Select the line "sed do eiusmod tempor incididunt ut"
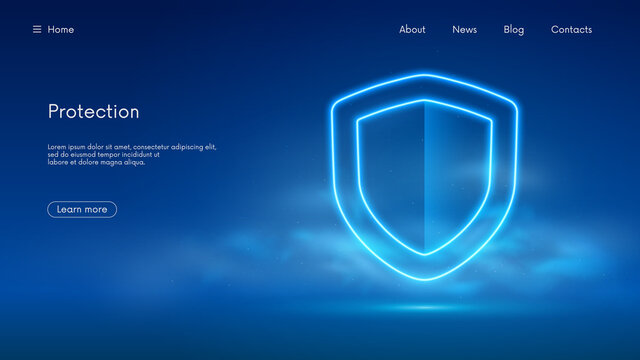The image size is (640, 360). pyautogui.click(x=103, y=155)
